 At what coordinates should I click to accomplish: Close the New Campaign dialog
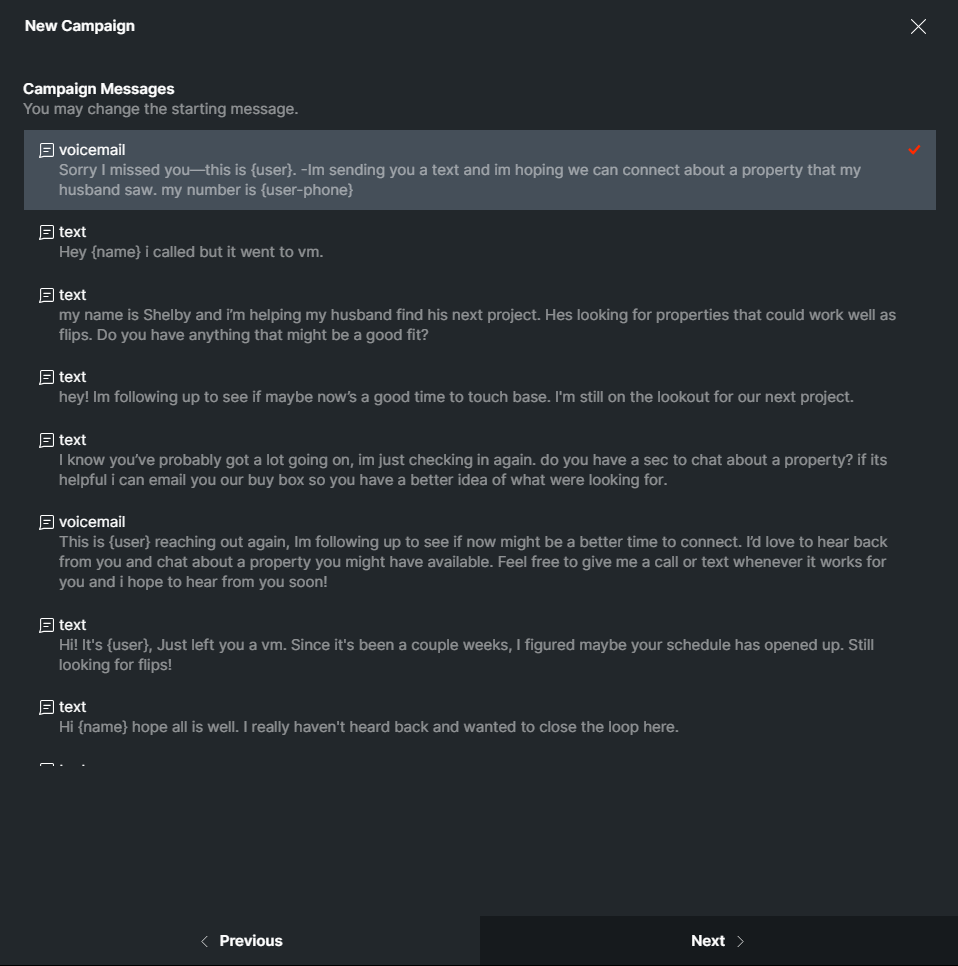tap(918, 27)
